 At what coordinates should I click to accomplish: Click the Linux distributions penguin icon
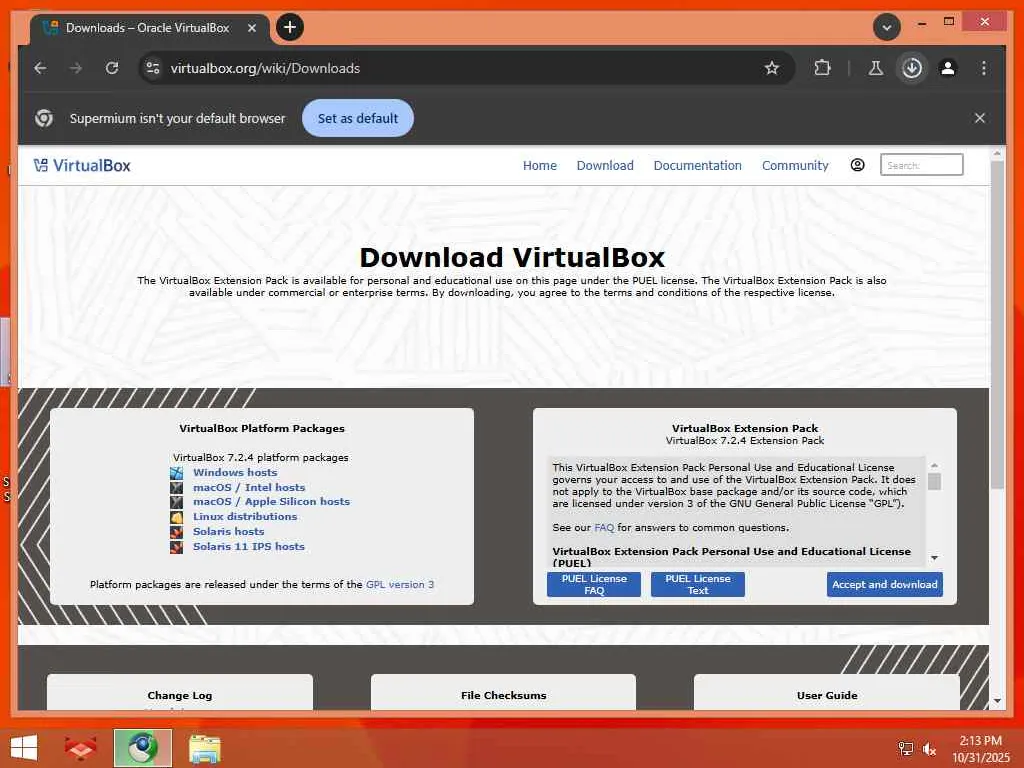pyautogui.click(x=176, y=517)
